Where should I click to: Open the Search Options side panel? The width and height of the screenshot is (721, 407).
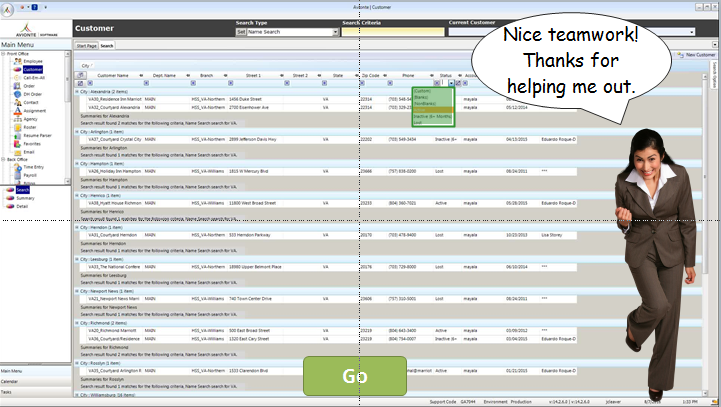pyautogui.click(x=715, y=75)
